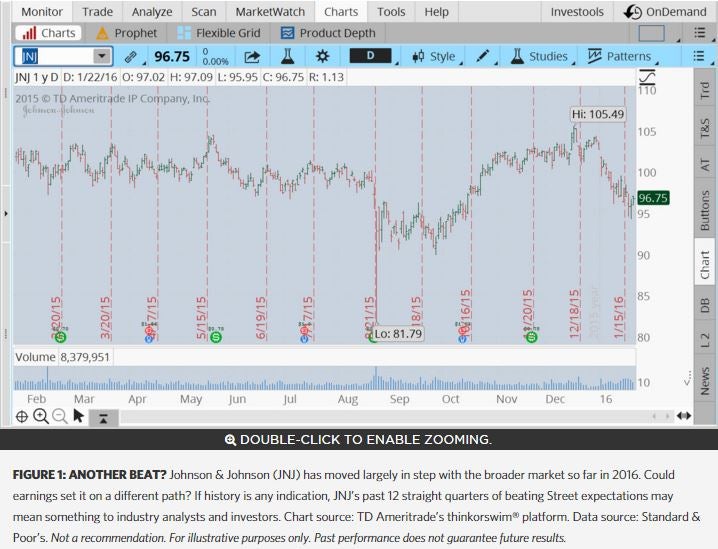Open the Monitor tab

point(42,11)
